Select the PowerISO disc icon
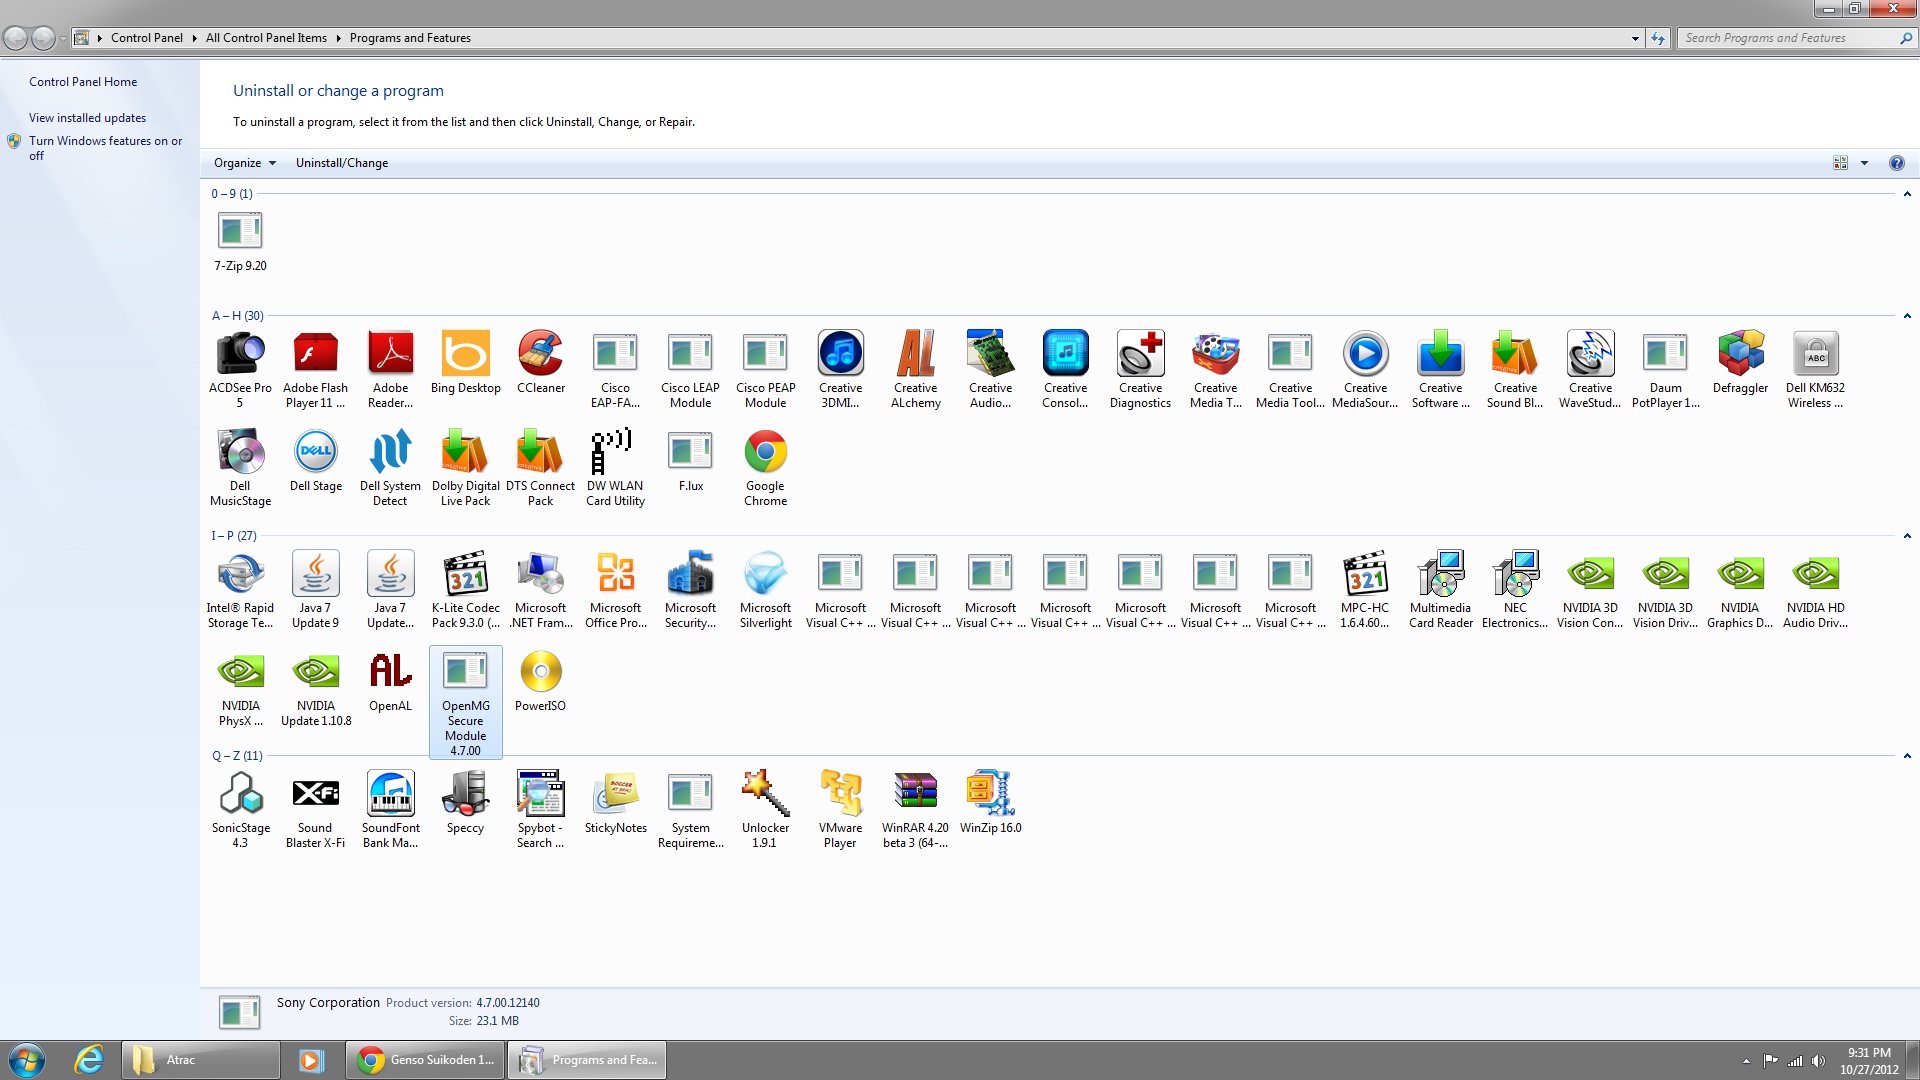This screenshot has height=1080, width=1920. (540, 673)
